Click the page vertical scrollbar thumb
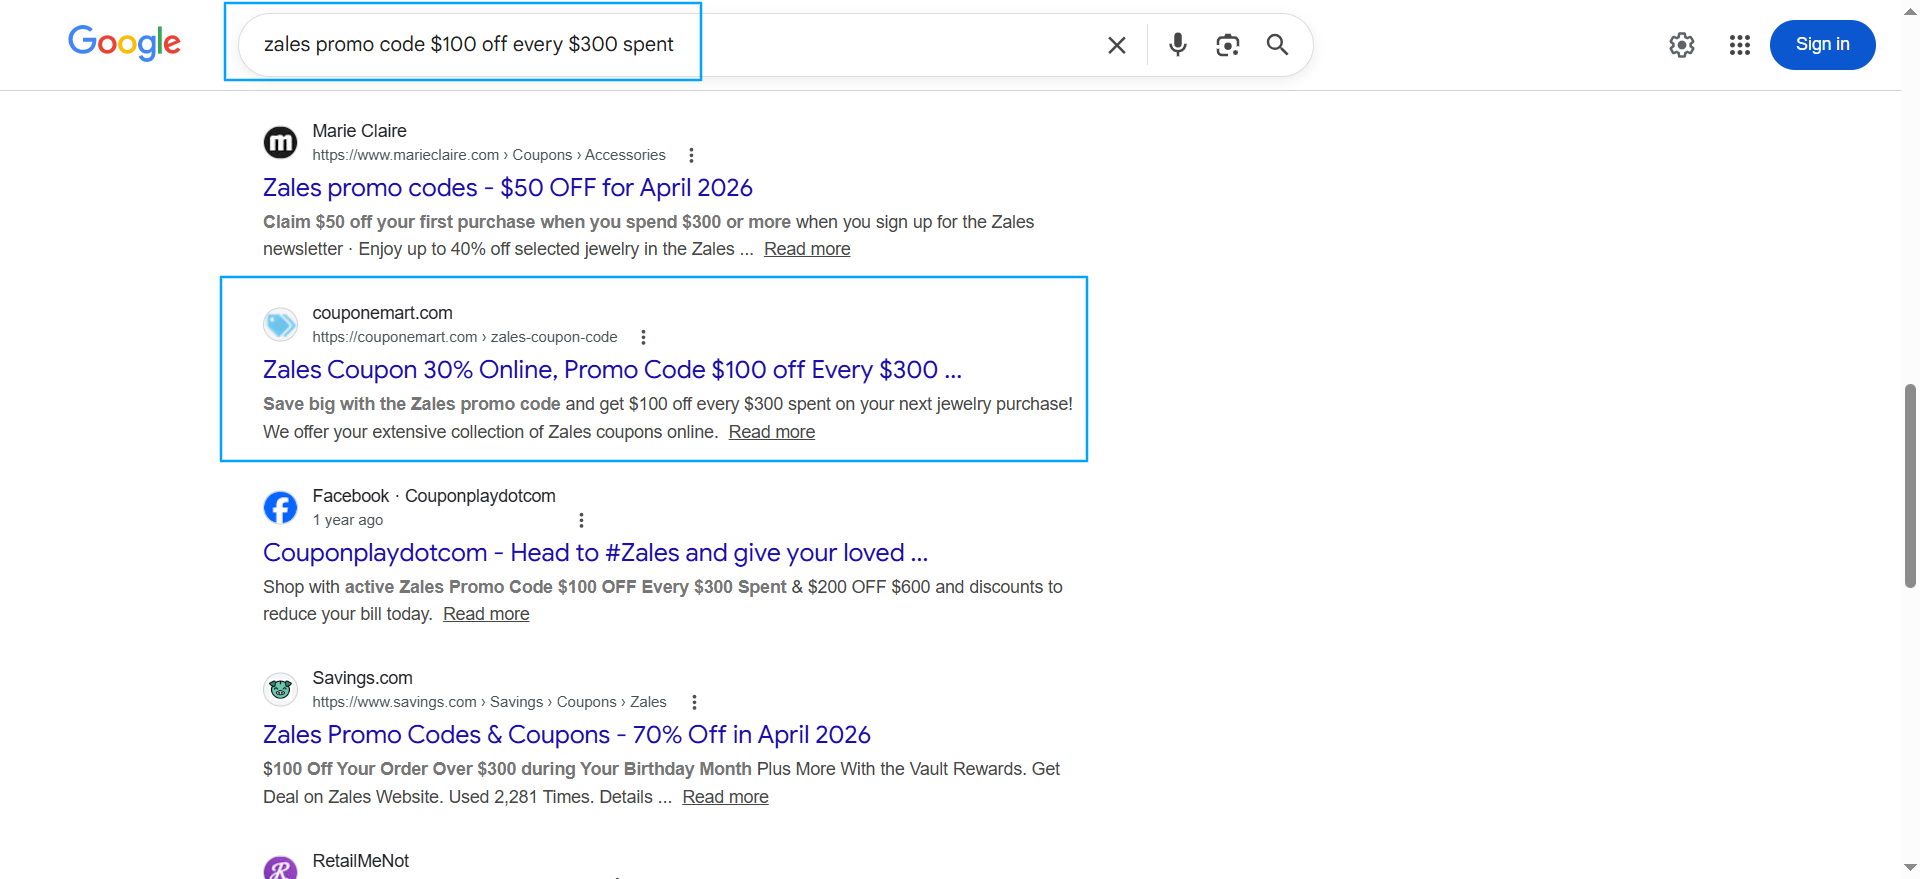 pos(1910,486)
